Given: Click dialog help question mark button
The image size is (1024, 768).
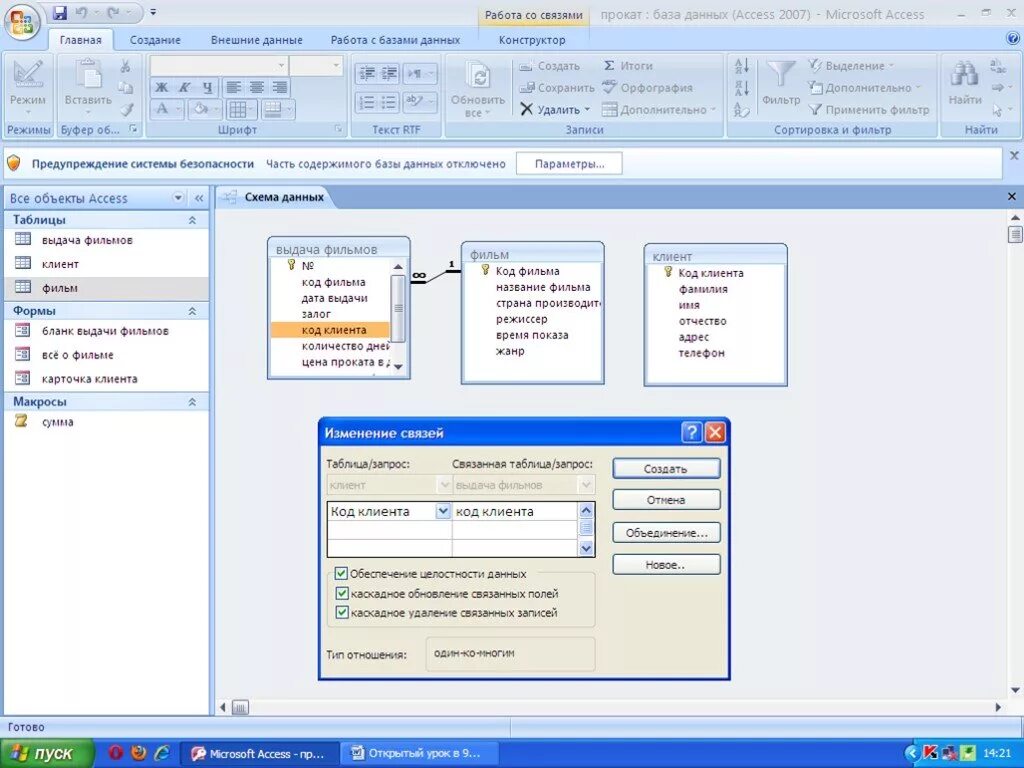Looking at the screenshot, I should click(692, 432).
